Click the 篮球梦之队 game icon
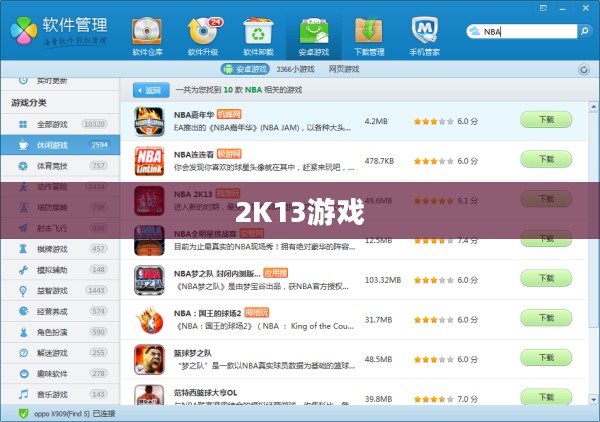600x422 pixels. (149, 359)
